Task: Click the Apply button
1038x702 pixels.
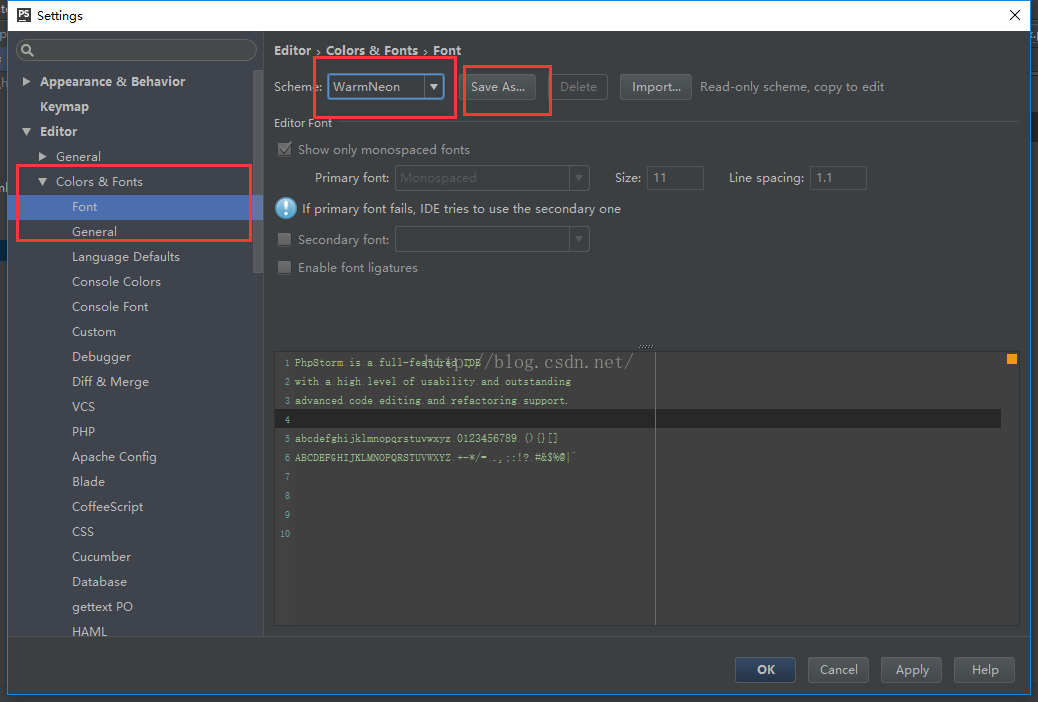Action: pyautogui.click(x=912, y=670)
